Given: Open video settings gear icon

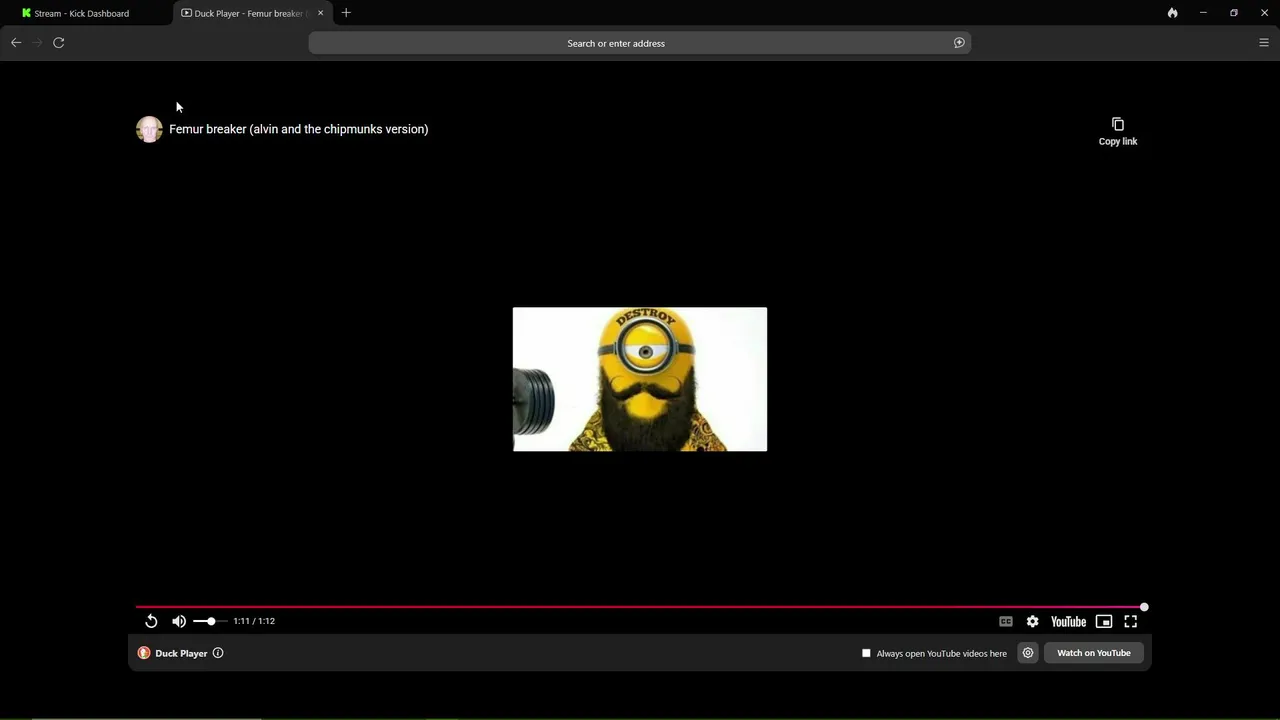Looking at the screenshot, I should click(x=1032, y=621).
